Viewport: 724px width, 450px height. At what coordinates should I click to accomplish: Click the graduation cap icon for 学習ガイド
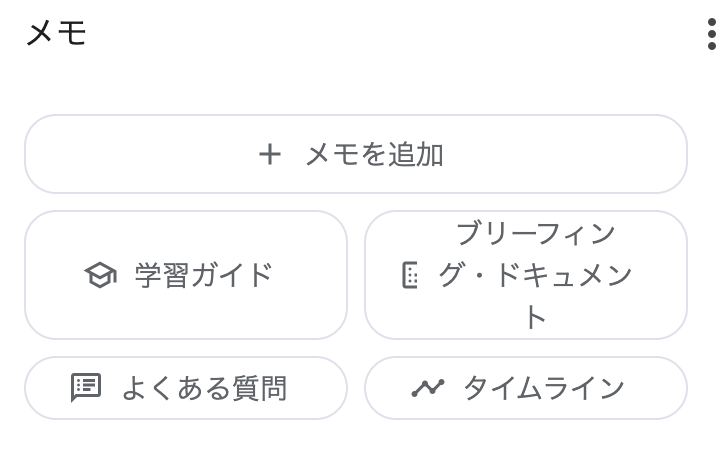(101, 275)
